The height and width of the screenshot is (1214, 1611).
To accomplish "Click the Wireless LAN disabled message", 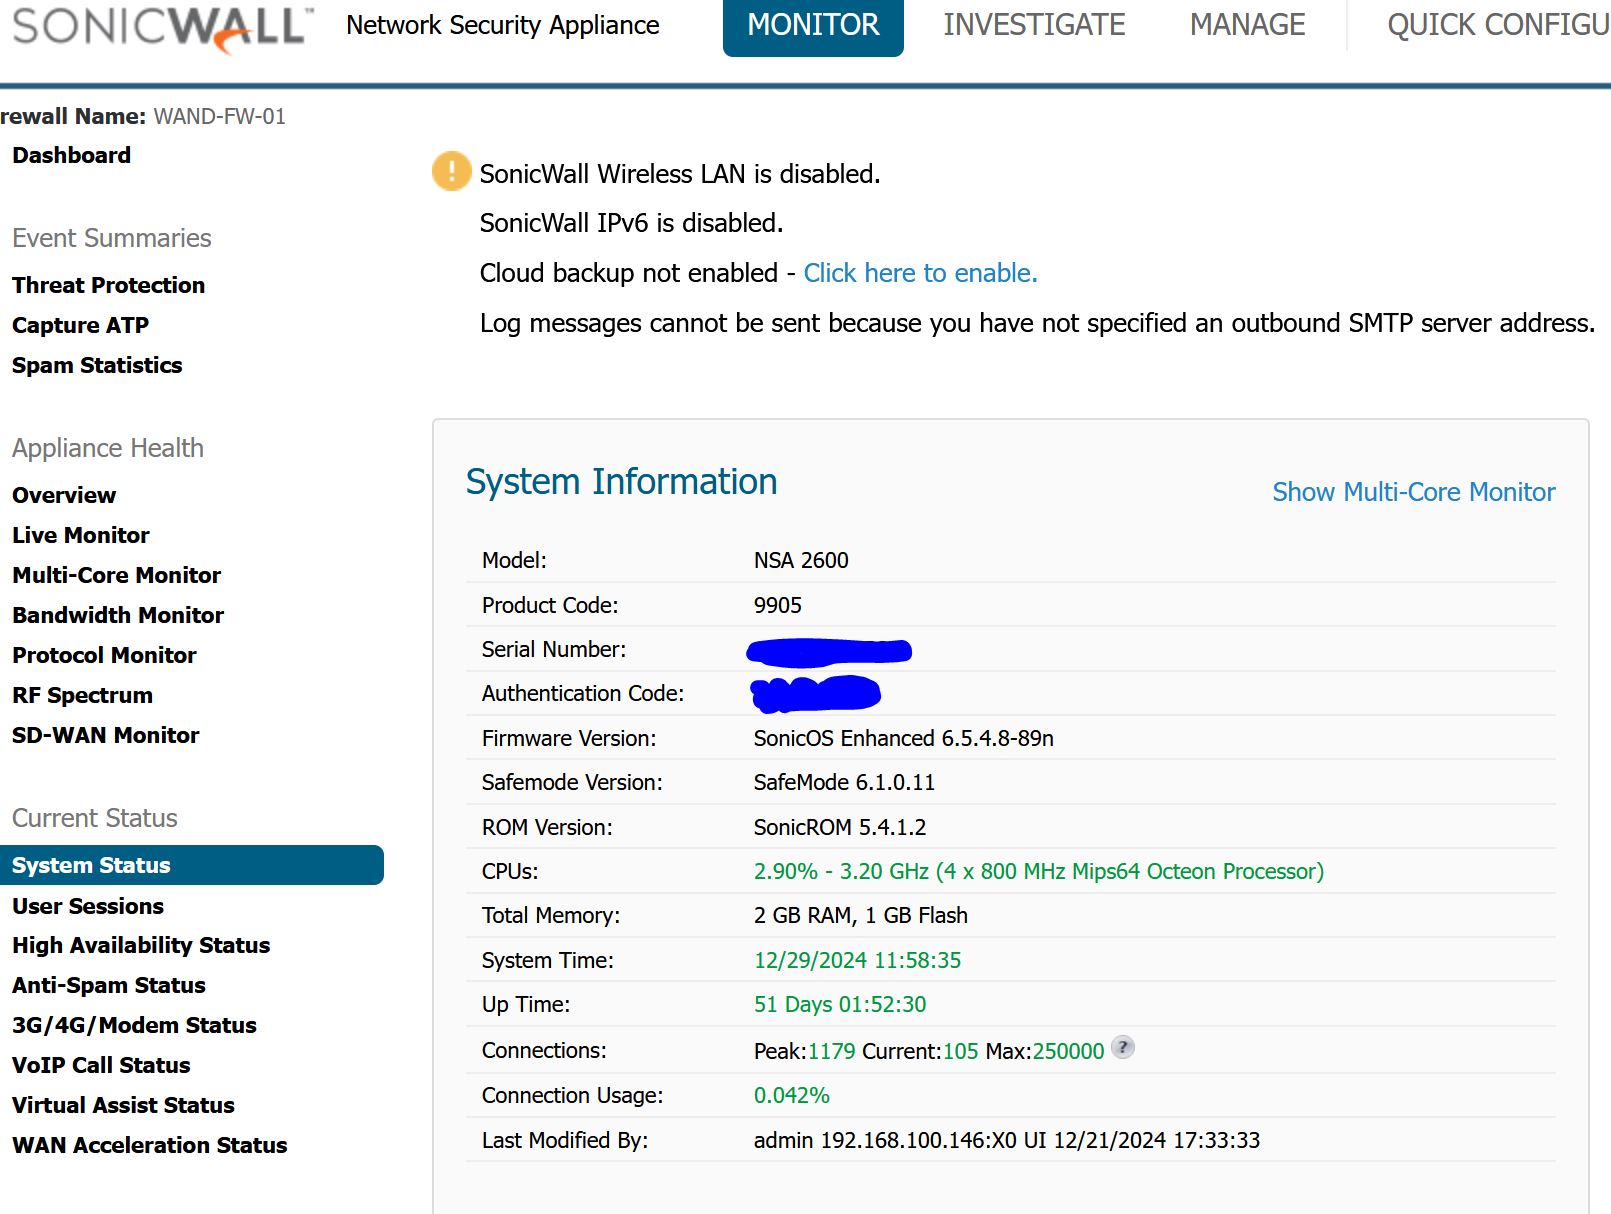I will tap(680, 174).
